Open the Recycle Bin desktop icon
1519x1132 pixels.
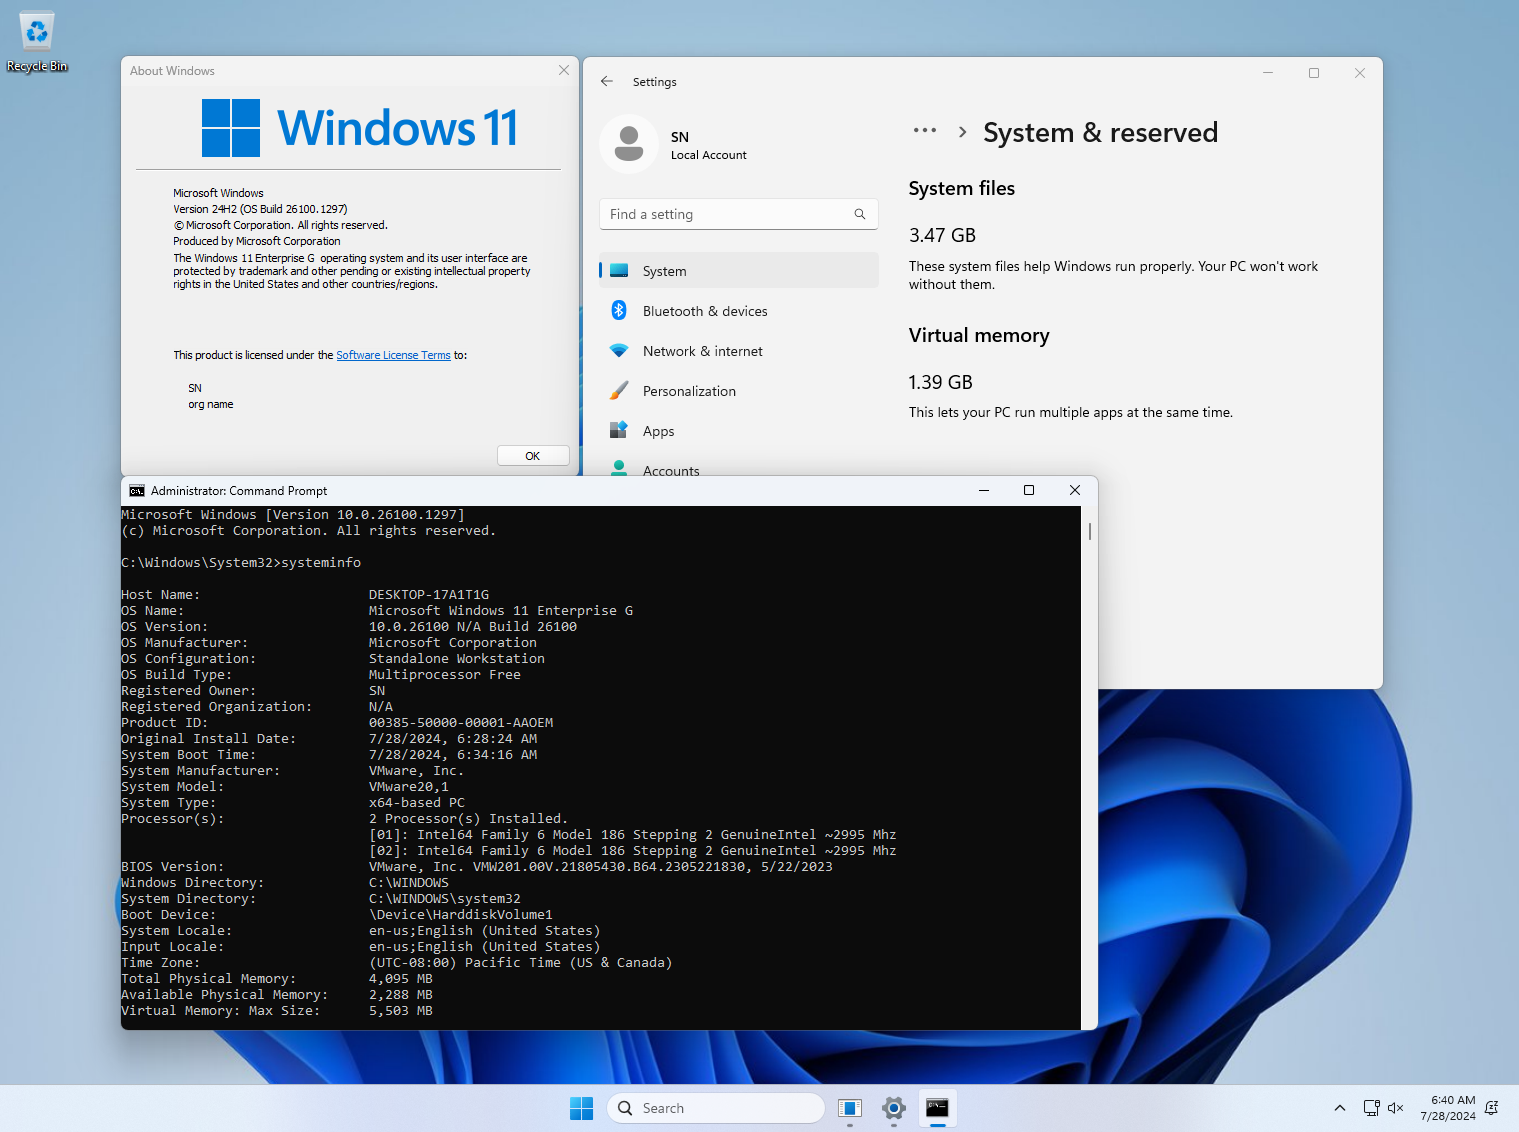coord(37,42)
